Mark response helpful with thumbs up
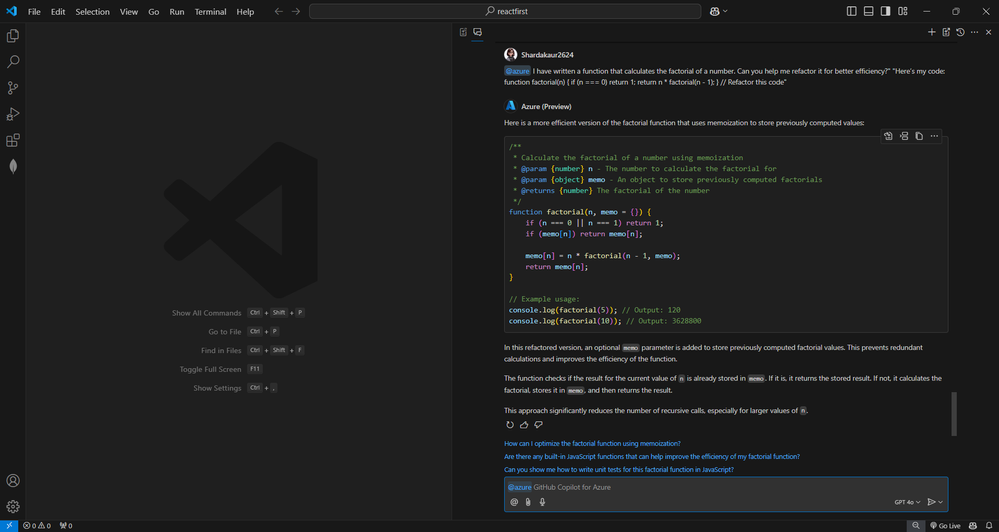Image resolution: width=999 pixels, height=532 pixels. coord(524,424)
